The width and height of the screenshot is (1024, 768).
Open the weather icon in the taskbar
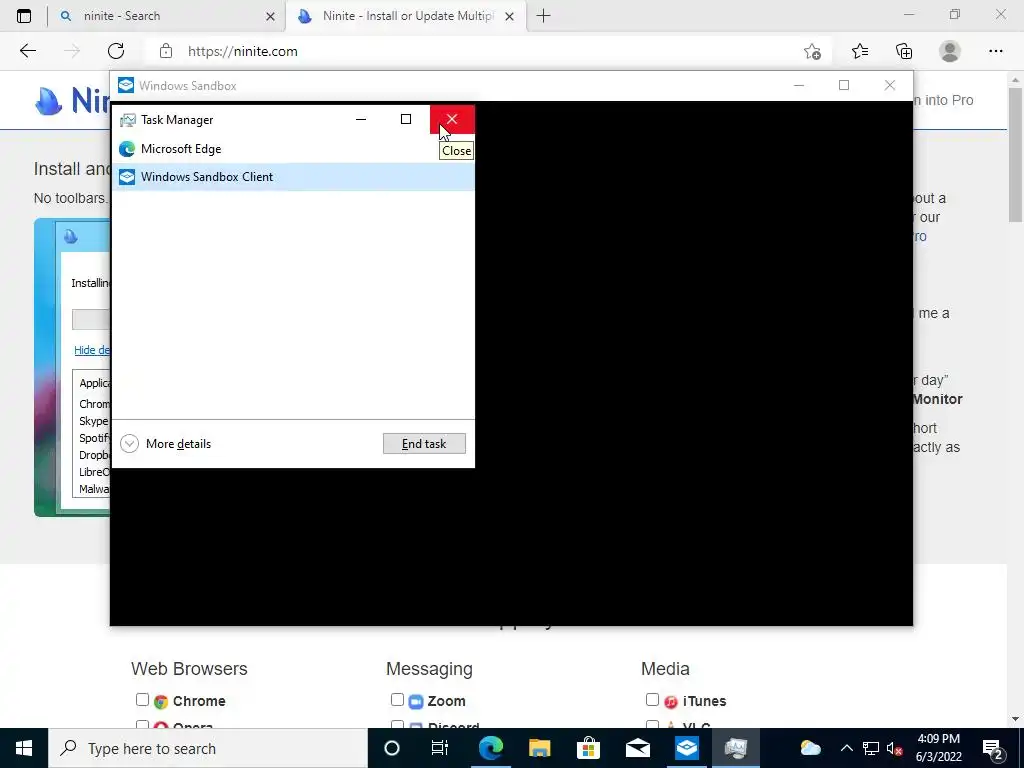pos(810,748)
